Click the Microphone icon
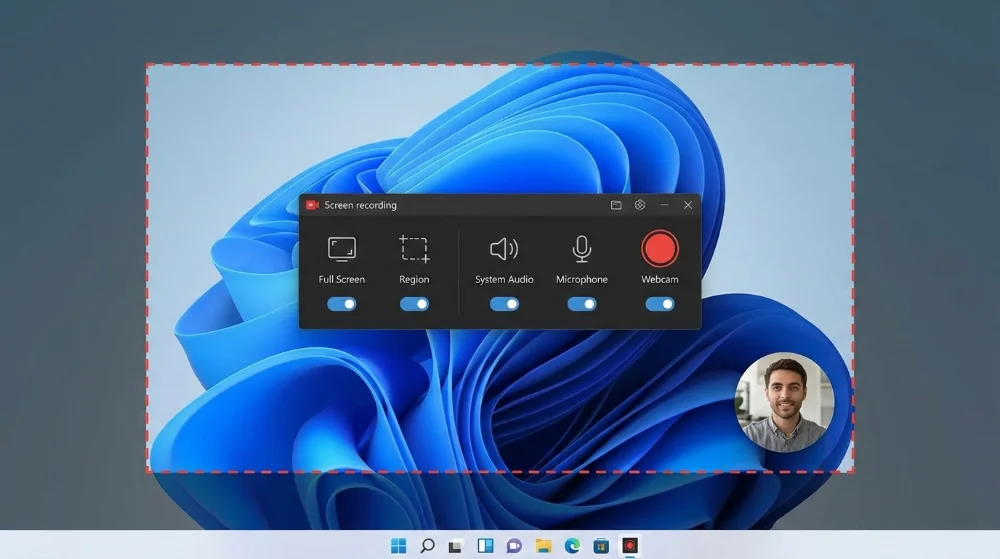 click(581, 248)
